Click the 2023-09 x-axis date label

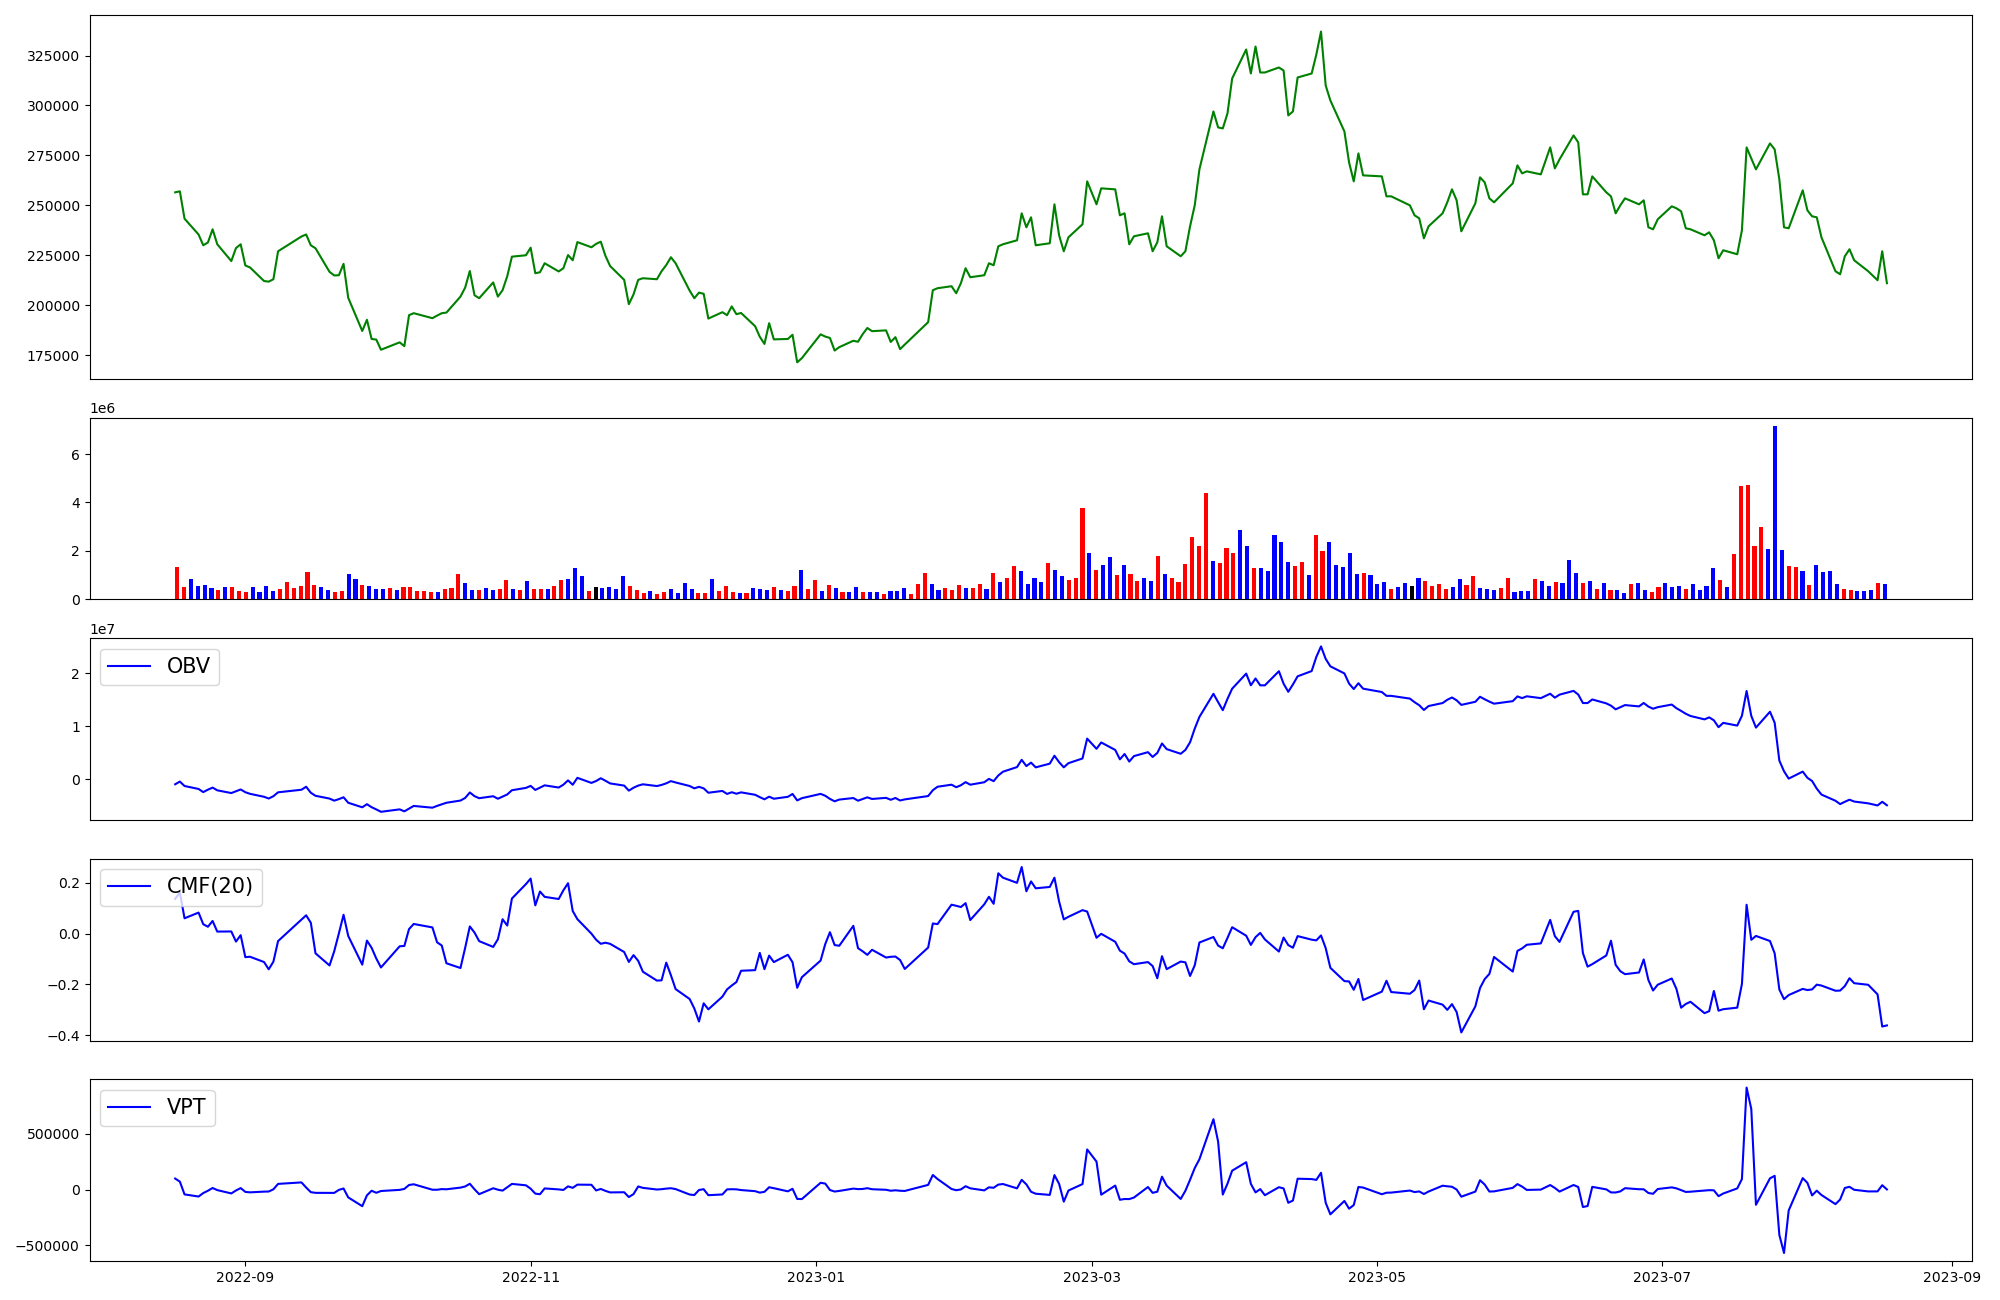(x=1952, y=1277)
